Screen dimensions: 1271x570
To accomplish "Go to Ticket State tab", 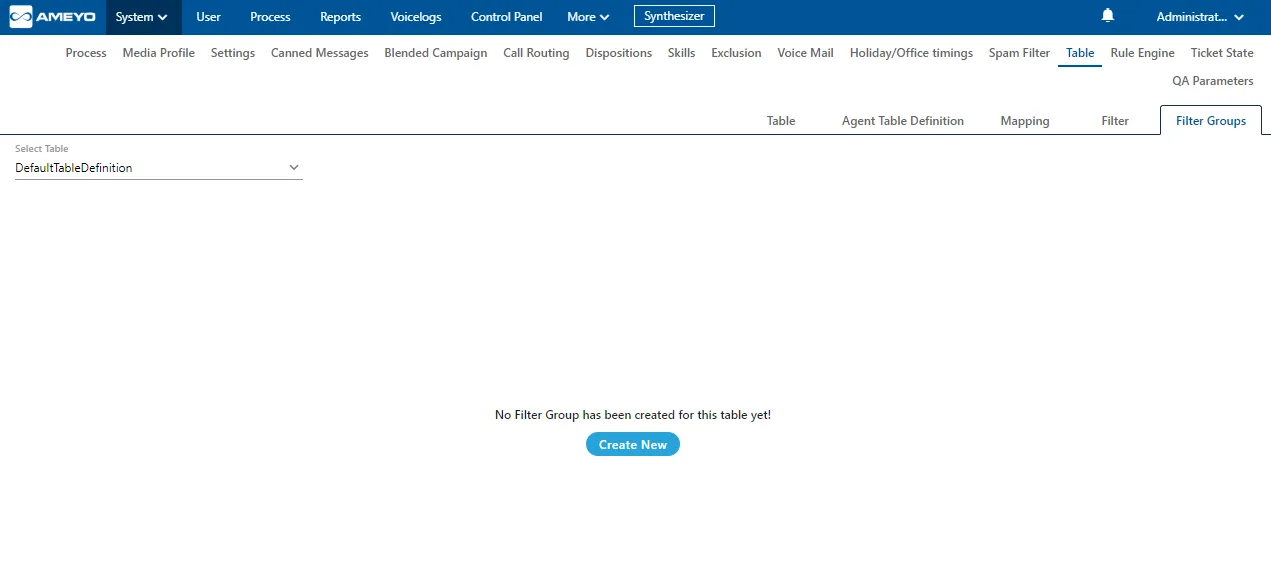I will click(1222, 53).
